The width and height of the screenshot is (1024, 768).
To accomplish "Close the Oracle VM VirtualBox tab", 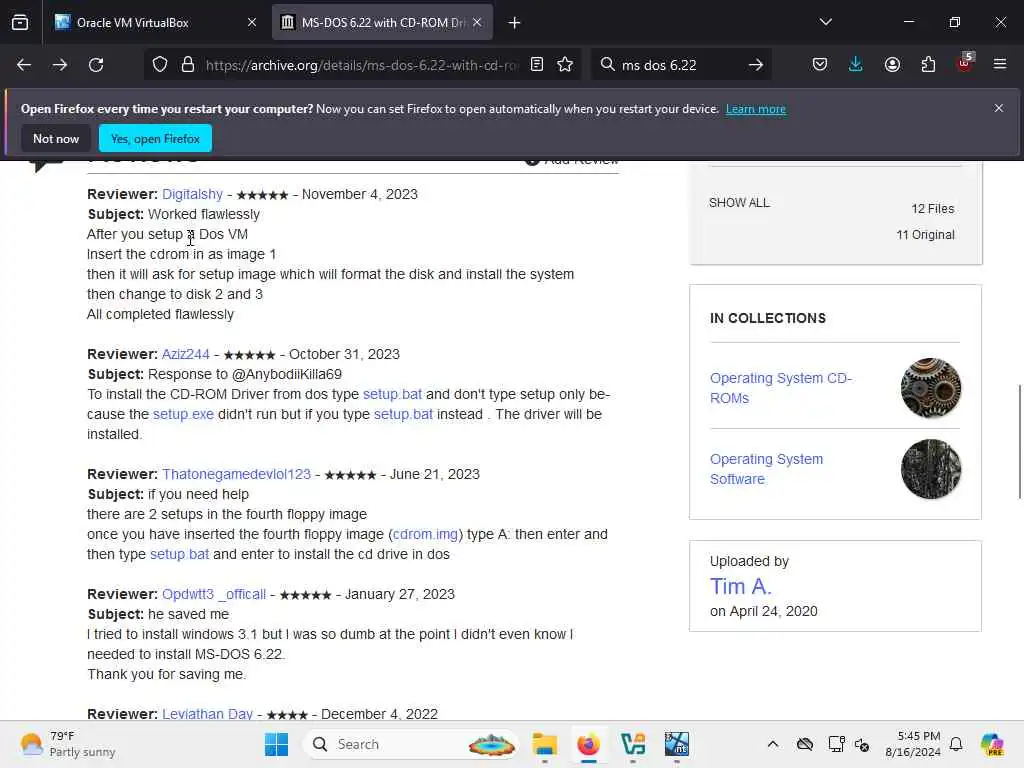I will 252,22.
